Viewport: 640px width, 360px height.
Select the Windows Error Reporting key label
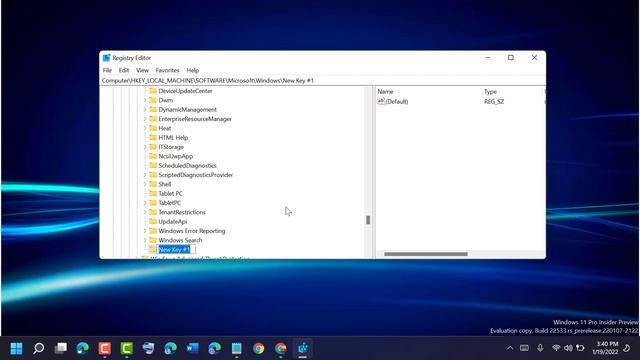tap(191, 231)
